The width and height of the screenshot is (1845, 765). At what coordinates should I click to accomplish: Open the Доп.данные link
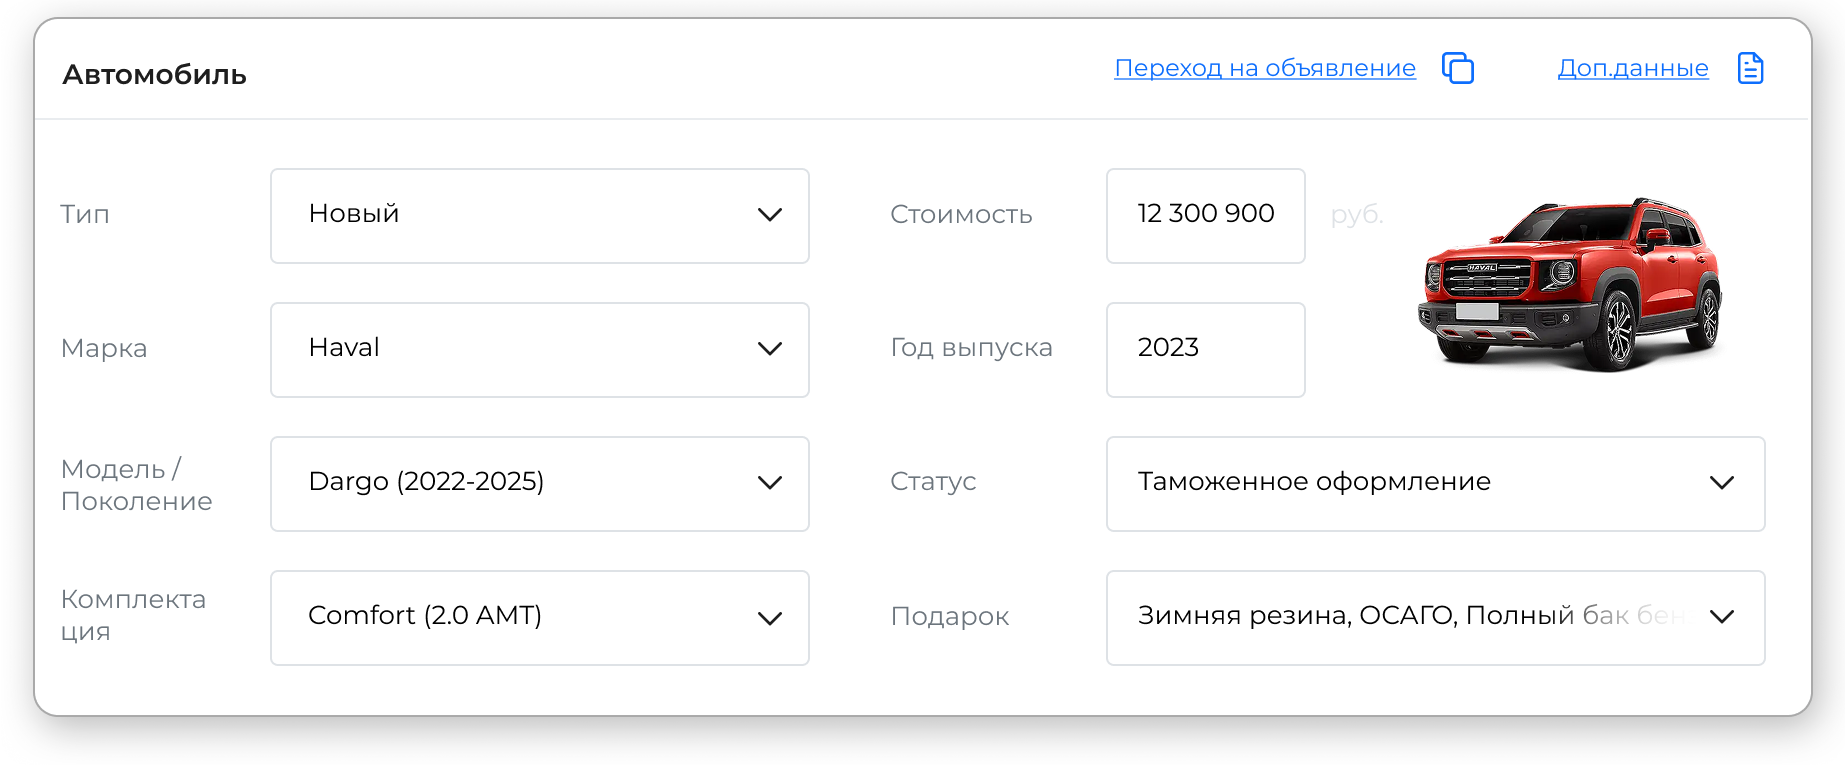click(x=1632, y=68)
